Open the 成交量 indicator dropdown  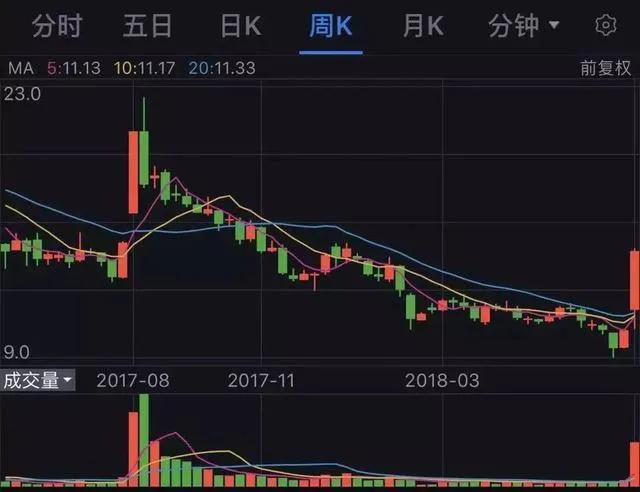click(38, 381)
